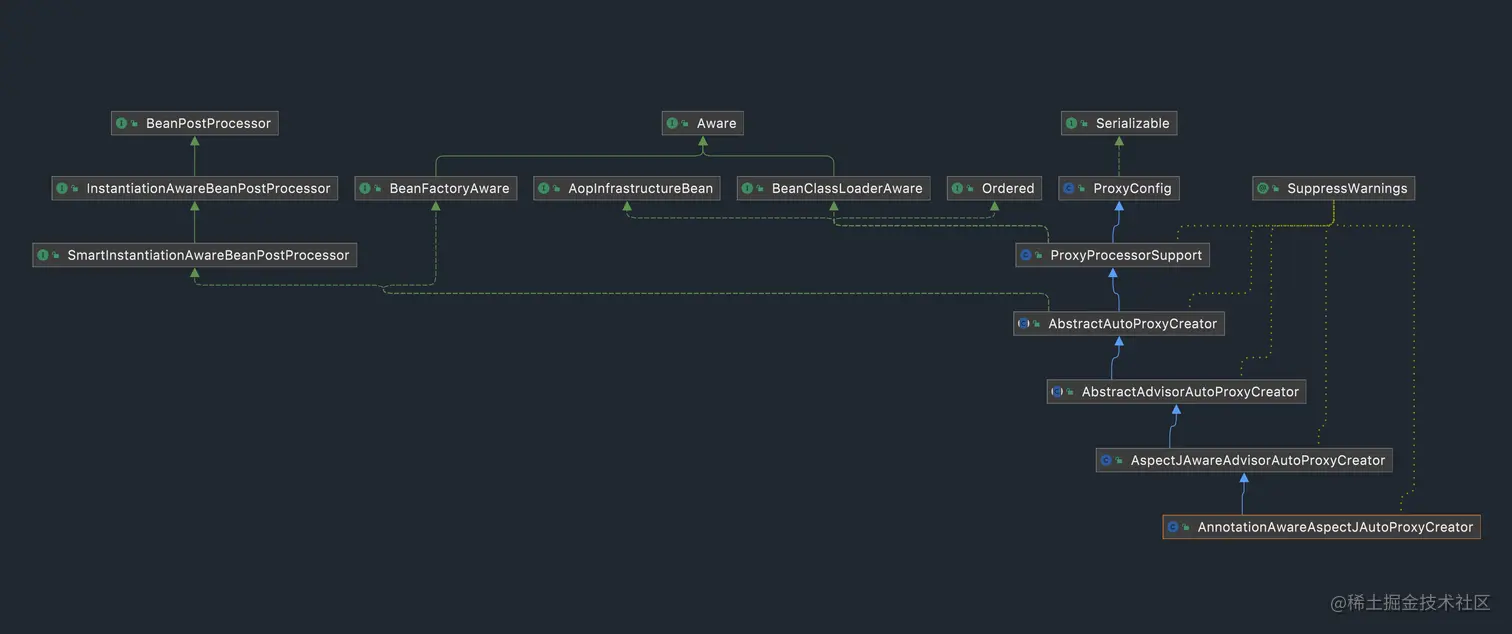
Task: Click the annotation icon on SuppressWarnings
Action: pos(1263,188)
